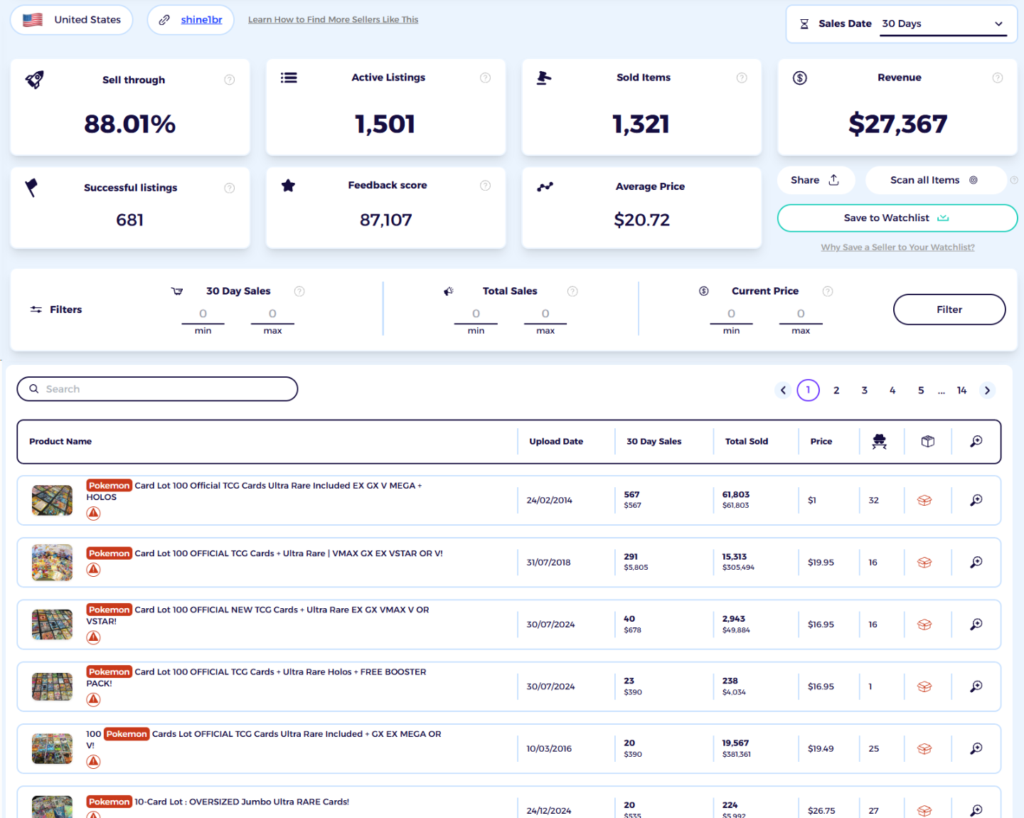Click the box icon column header
This screenshot has width=1024, height=818.
pyautogui.click(x=927, y=442)
